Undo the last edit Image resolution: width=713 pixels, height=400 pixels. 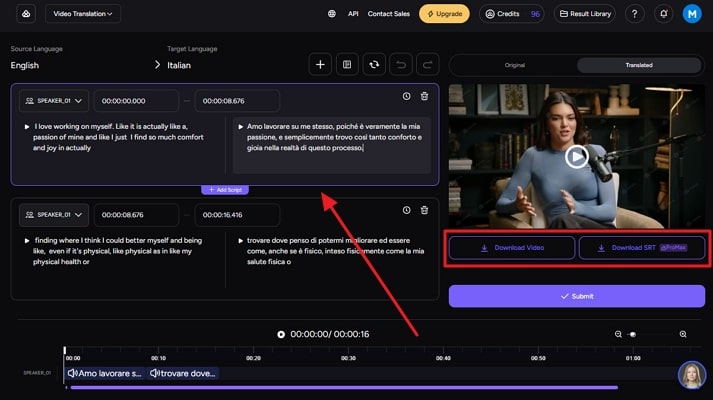[x=401, y=65]
